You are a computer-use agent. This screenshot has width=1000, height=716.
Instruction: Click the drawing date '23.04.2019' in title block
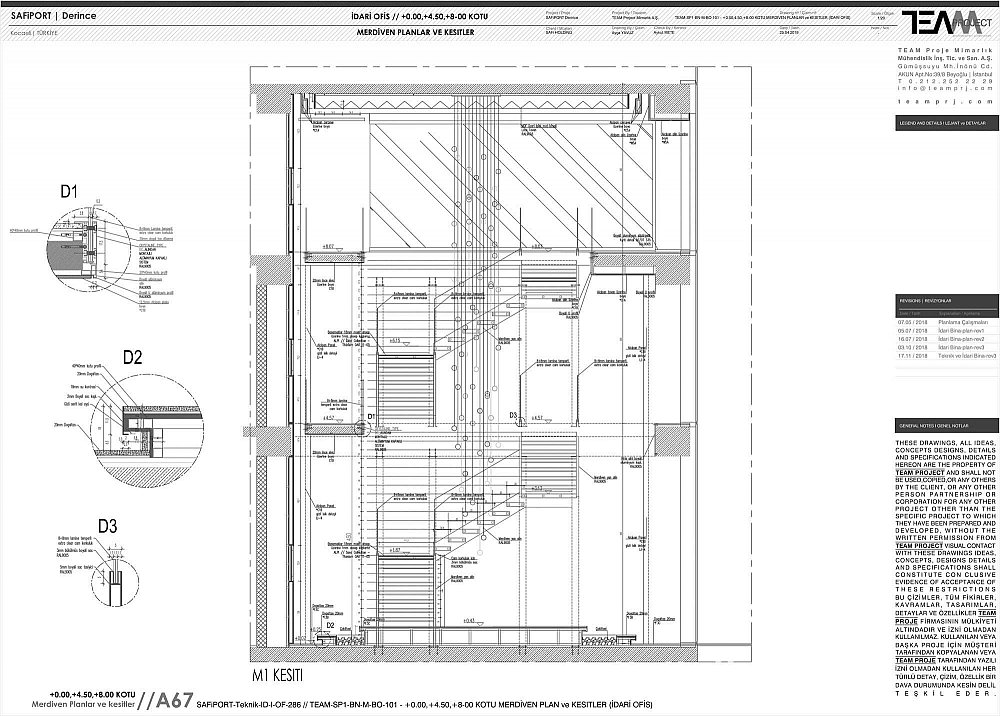(x=789, y=33)
